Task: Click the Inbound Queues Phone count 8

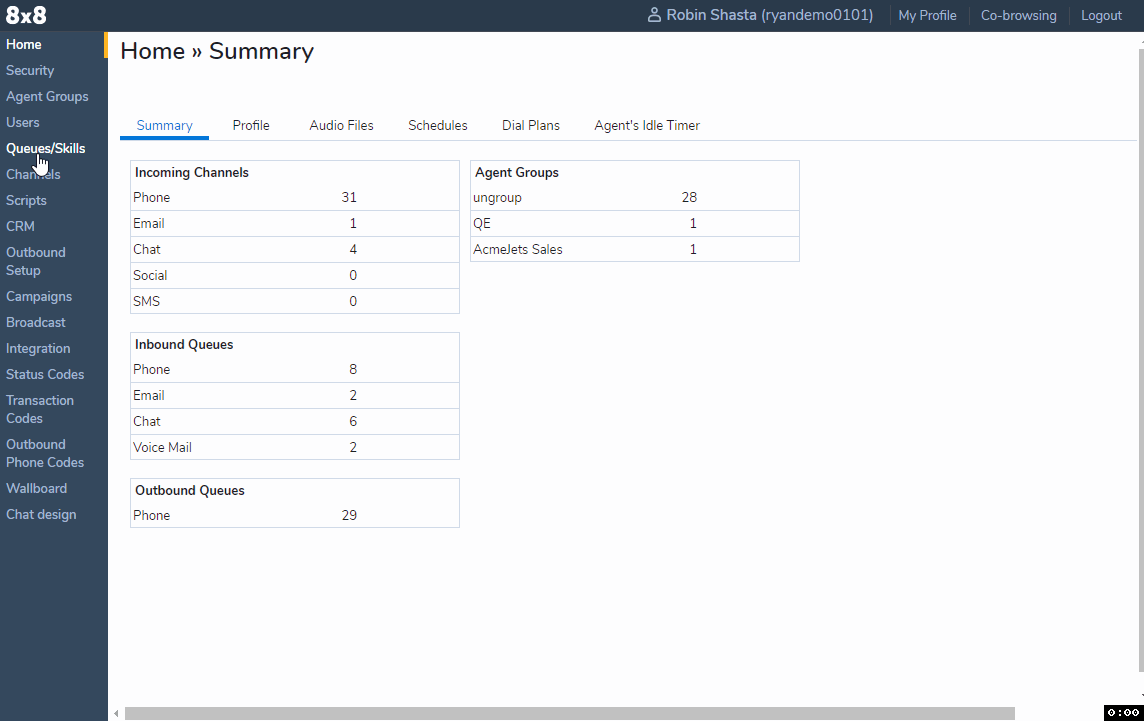Action: coord(353,370)
